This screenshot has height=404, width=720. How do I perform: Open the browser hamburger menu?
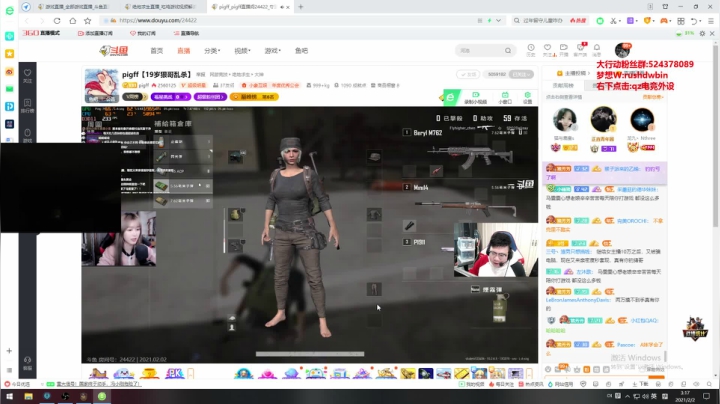point(711,21)
